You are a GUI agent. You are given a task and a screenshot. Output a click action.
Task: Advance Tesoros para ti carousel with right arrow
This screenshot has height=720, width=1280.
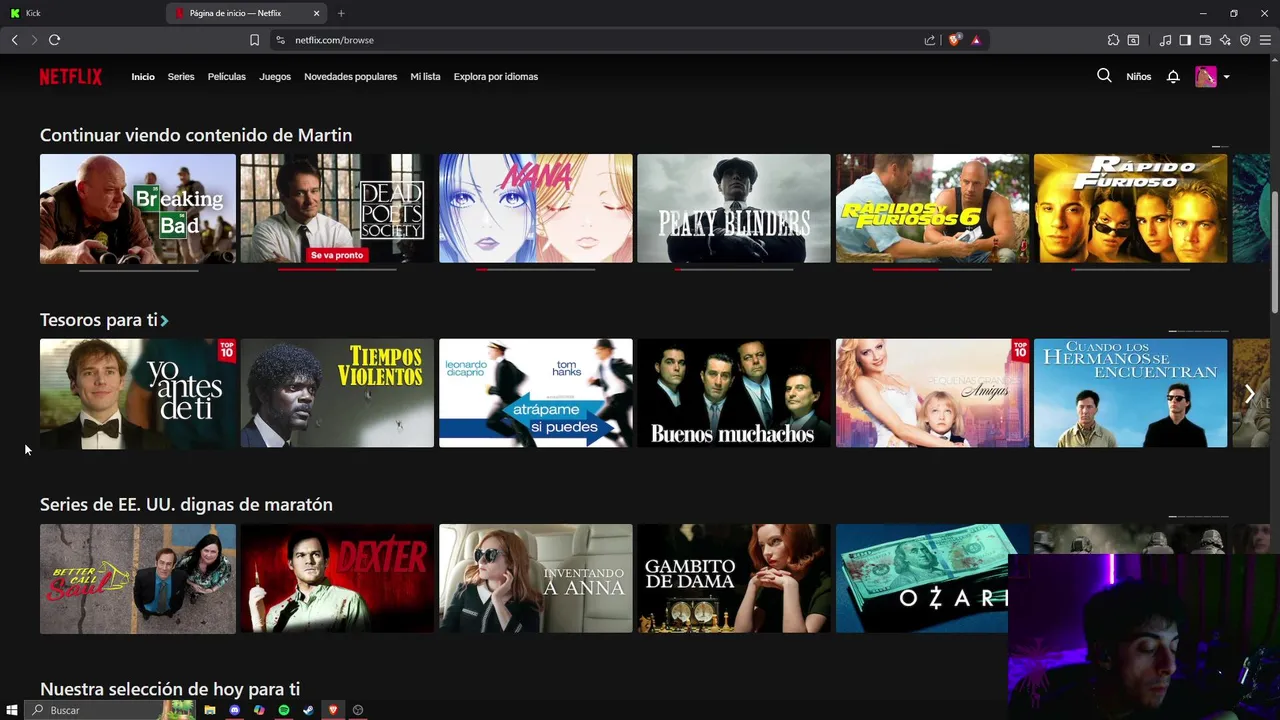click(1249, 393)
